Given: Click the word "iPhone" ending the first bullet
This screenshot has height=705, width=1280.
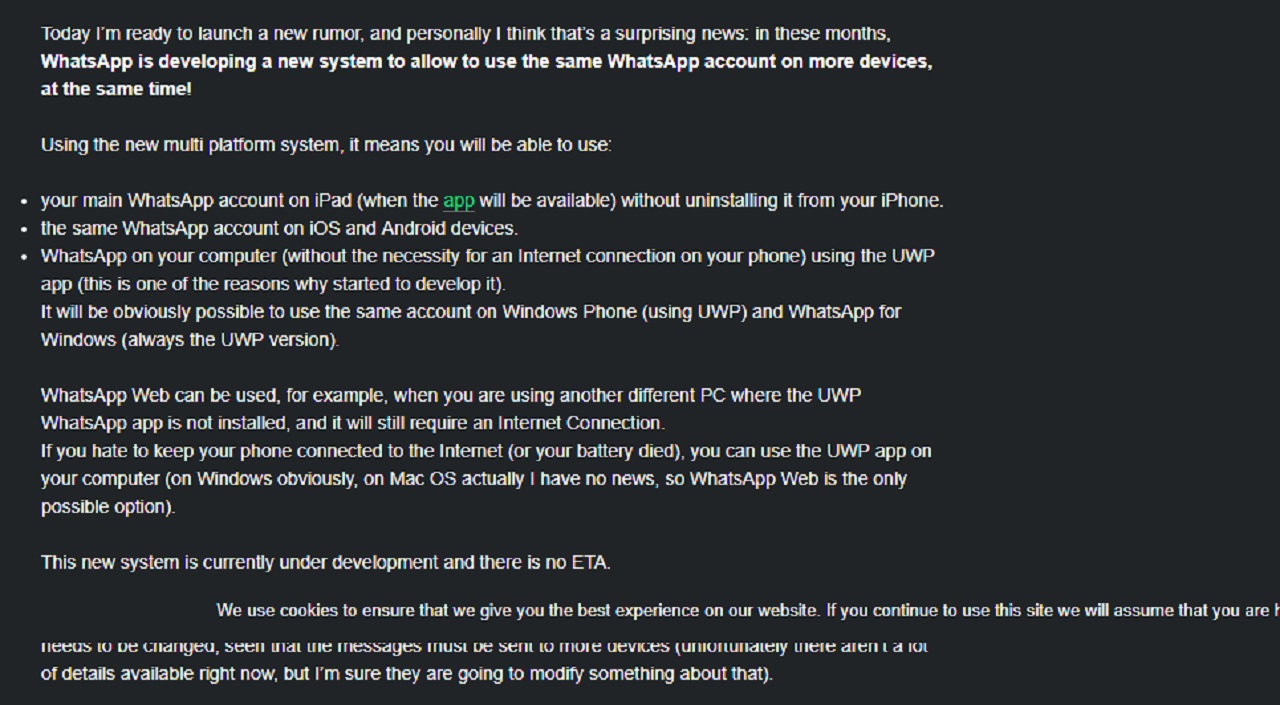Looking at the screenshot, I should [x=911, y=201].
